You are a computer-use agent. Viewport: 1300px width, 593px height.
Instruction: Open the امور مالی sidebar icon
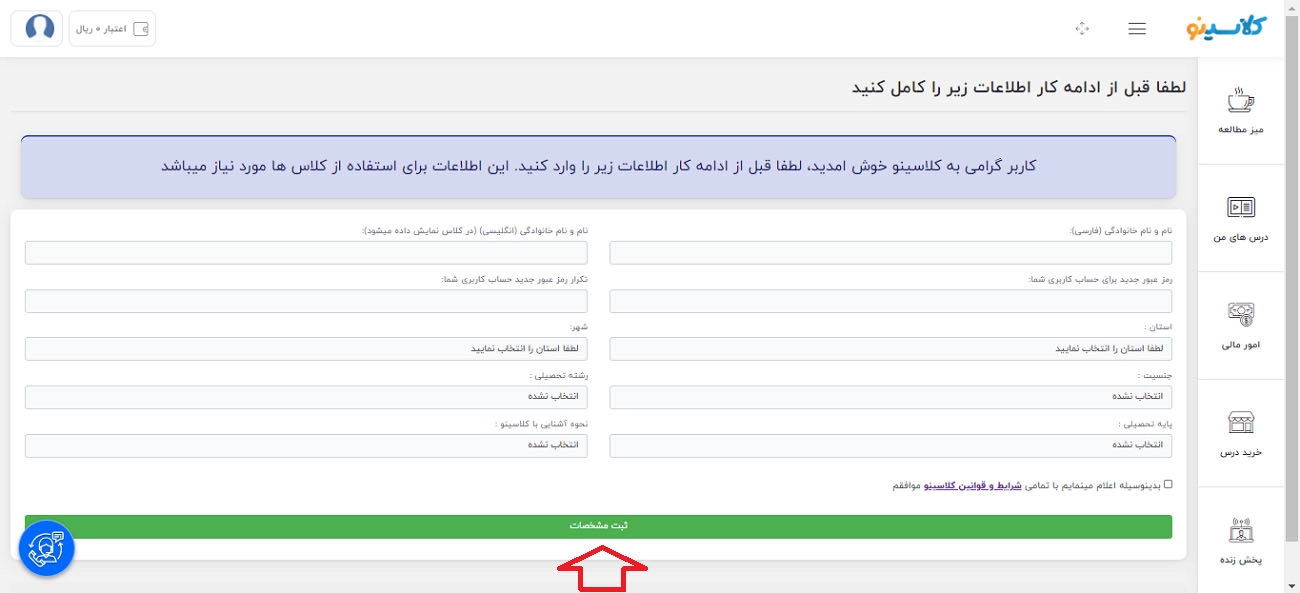click(x=1240, y=318)
